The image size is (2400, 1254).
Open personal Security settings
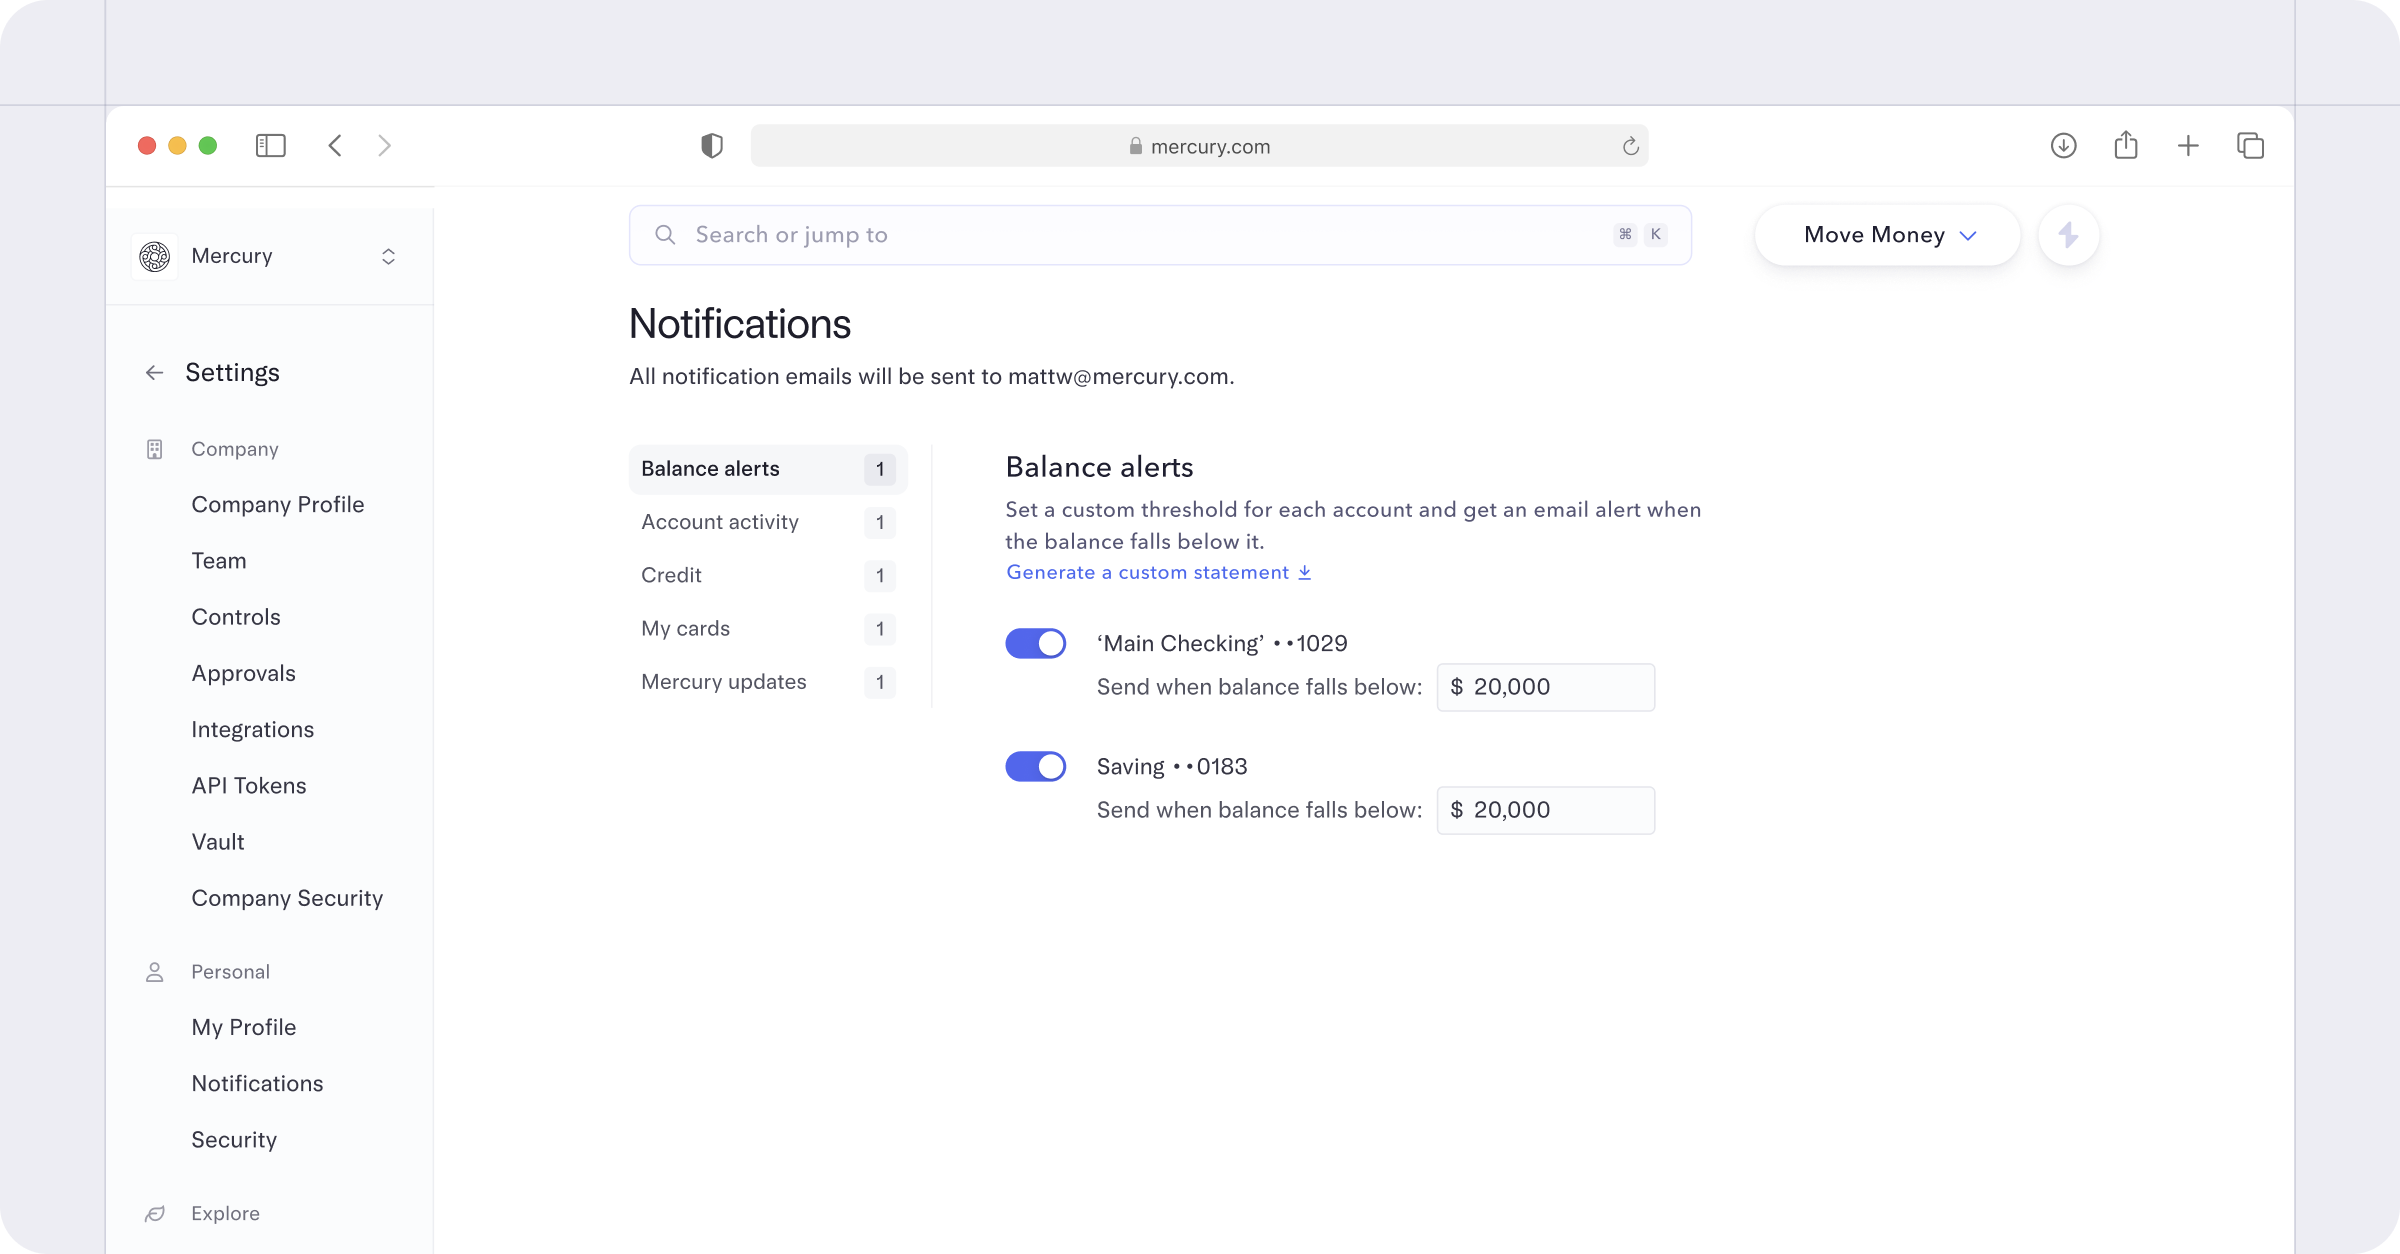234,1140
